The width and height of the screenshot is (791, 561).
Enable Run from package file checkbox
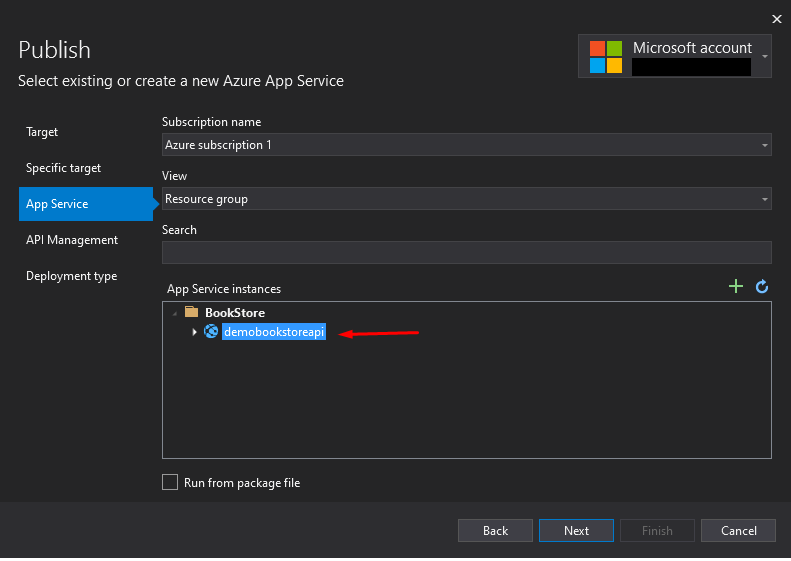[170, 482]
